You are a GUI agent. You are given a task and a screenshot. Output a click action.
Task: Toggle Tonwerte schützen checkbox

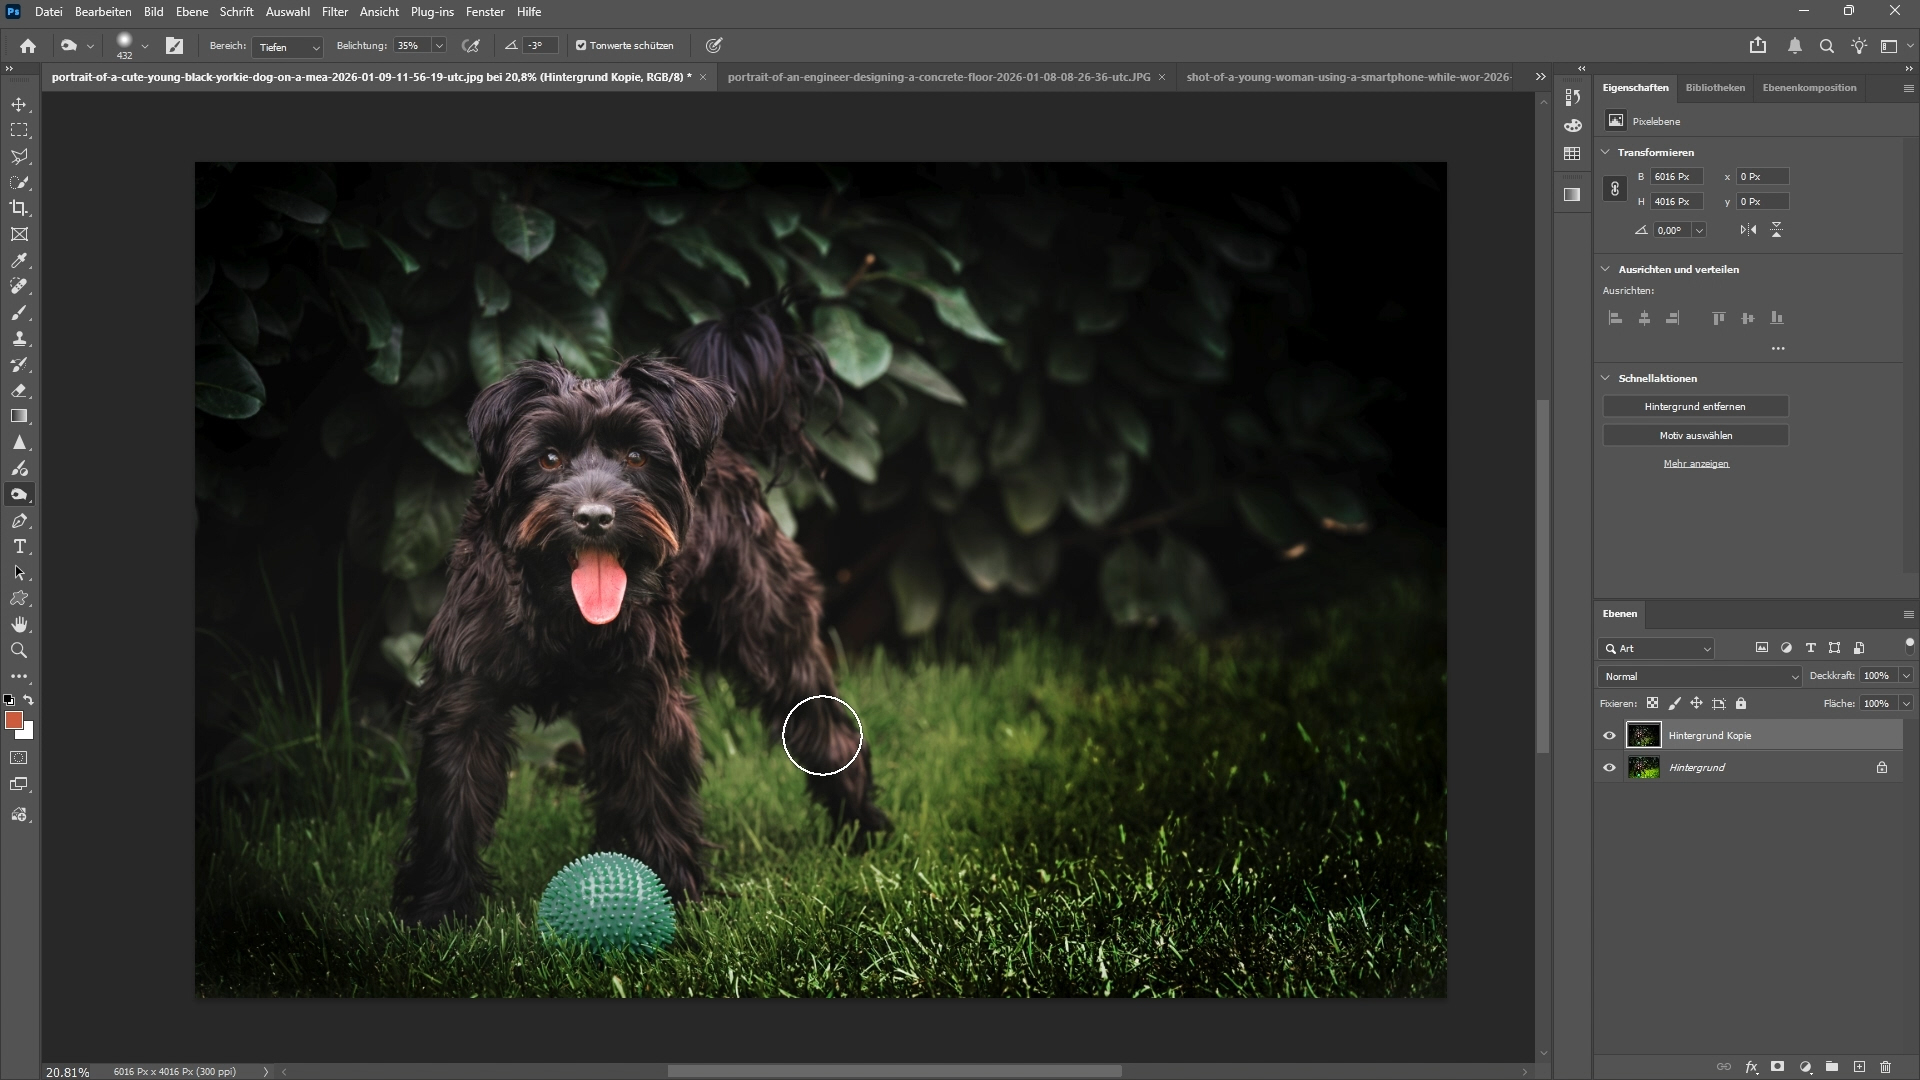581,45
